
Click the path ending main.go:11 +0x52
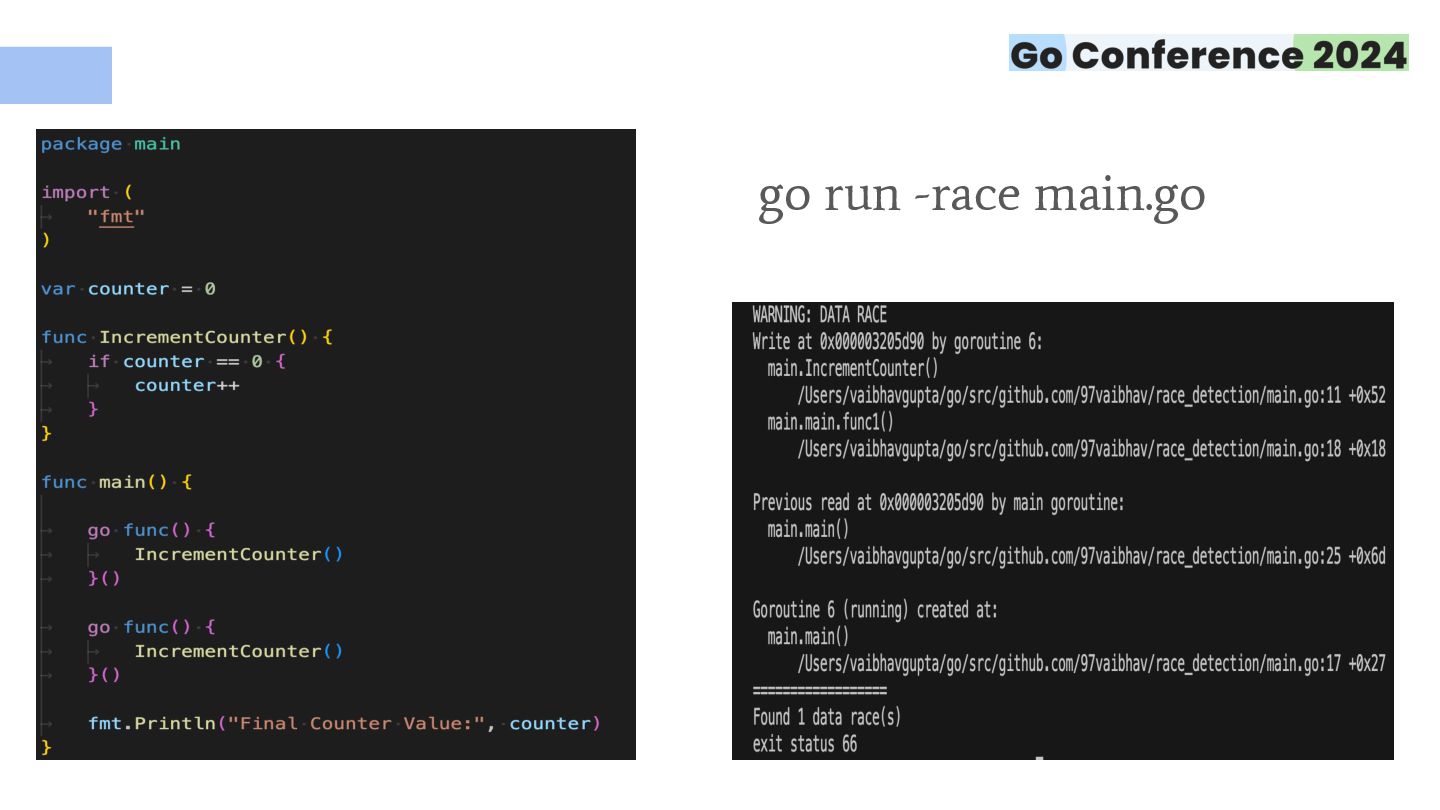pos(1091,395)
